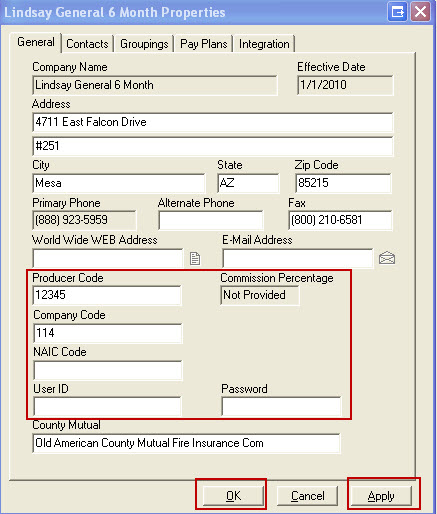Click the title bar help/restore icon button

pos(397,12)
